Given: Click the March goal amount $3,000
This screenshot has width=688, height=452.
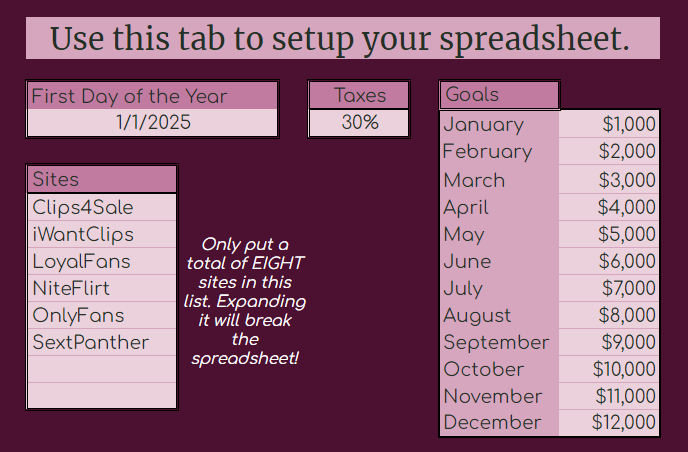Looking at the screenshot, I should point(609,179).
